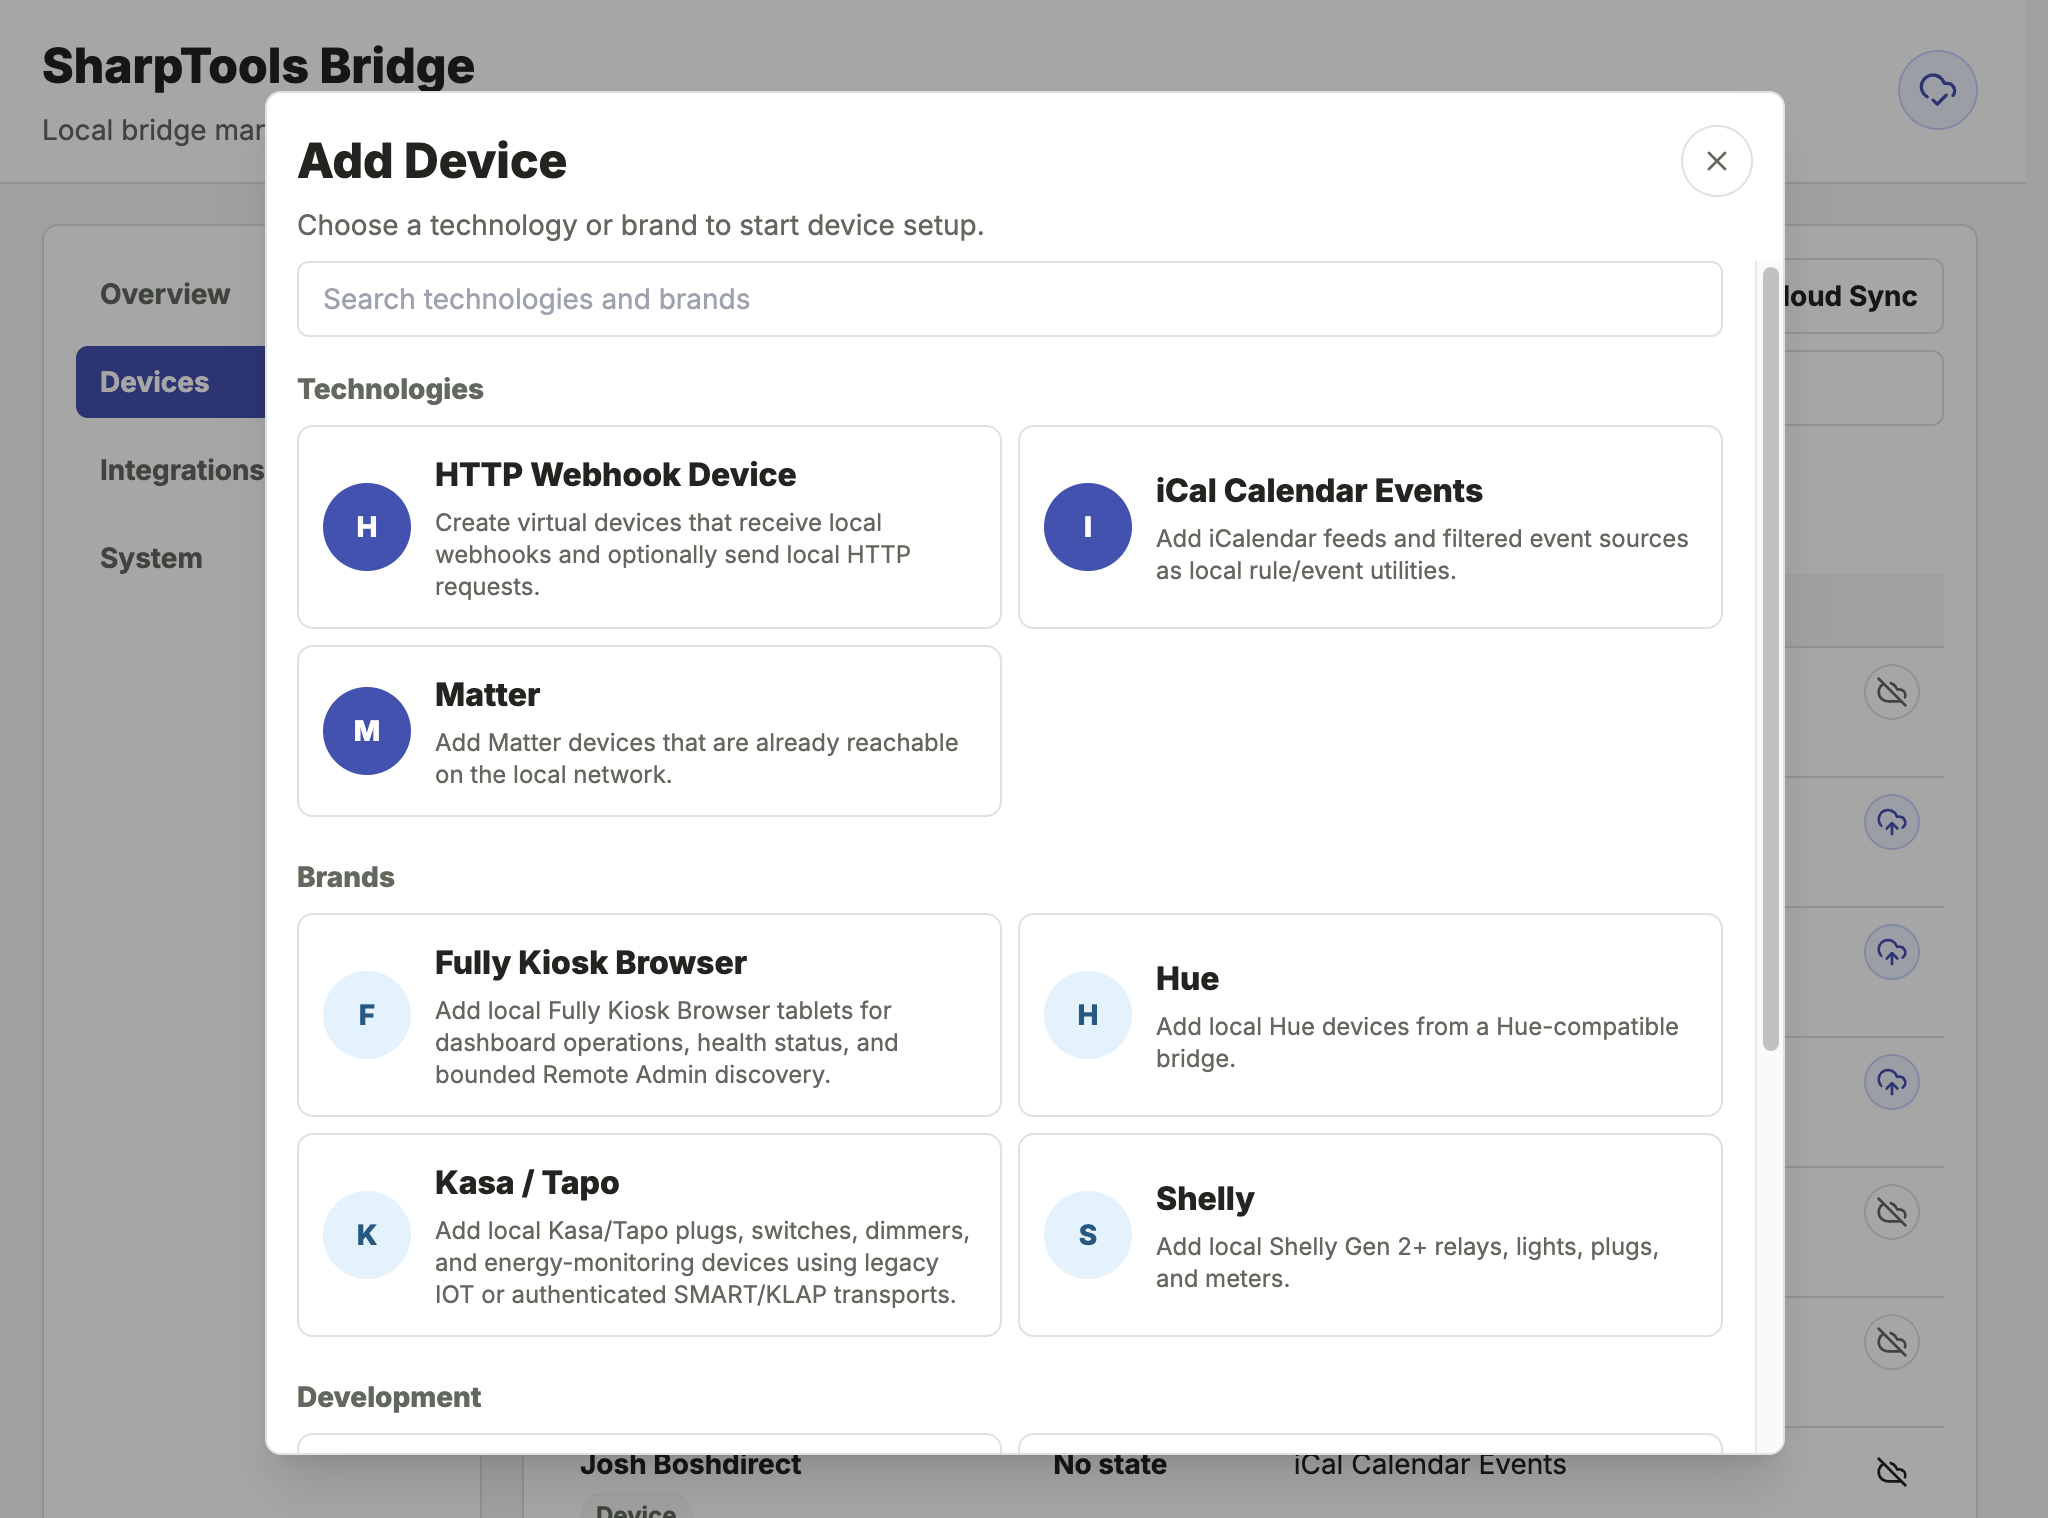Toggle cloud-off sync icon on Josh Boshdirect row
This screenshot has width=2048, height=1518.
1891,1472
